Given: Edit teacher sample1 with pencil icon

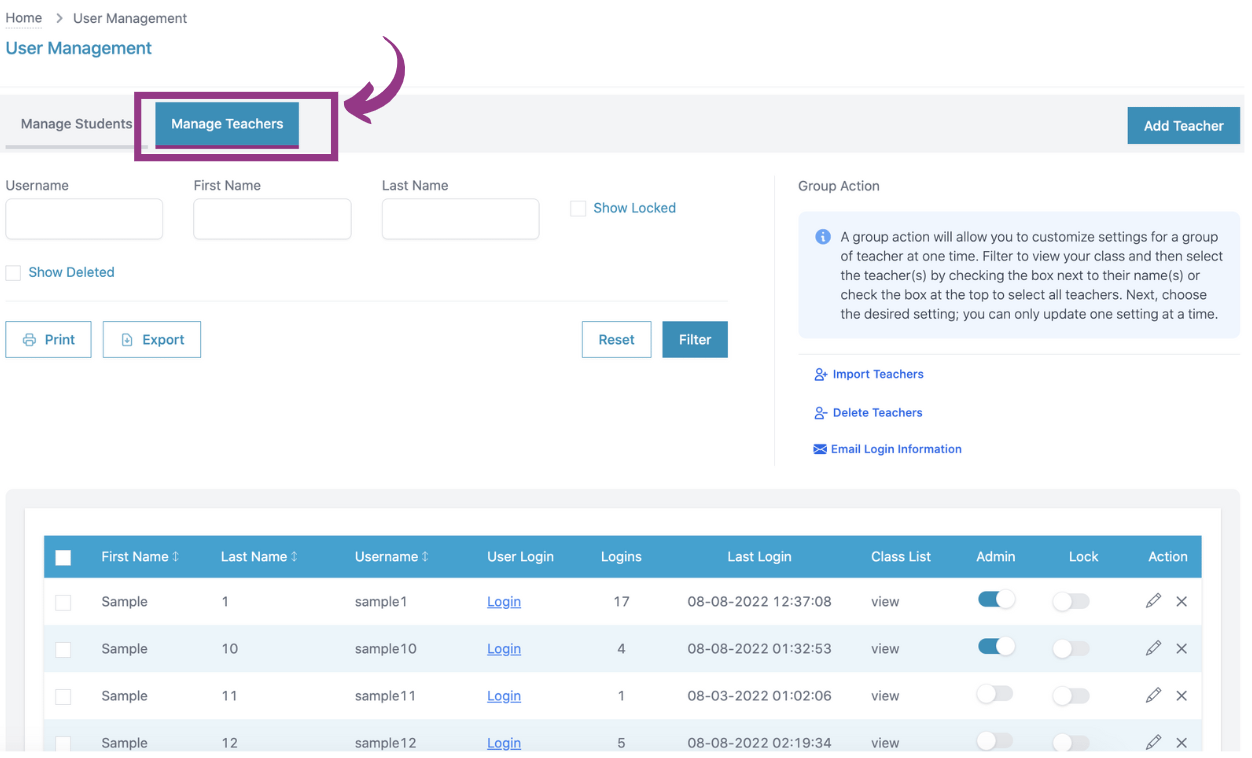Looking at the screenshot, I should point(1153,601).
